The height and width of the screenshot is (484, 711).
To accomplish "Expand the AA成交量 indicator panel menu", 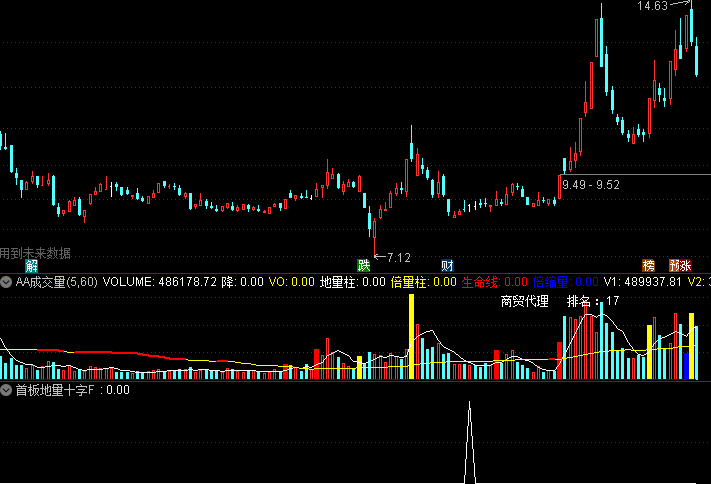I will 6,282.
